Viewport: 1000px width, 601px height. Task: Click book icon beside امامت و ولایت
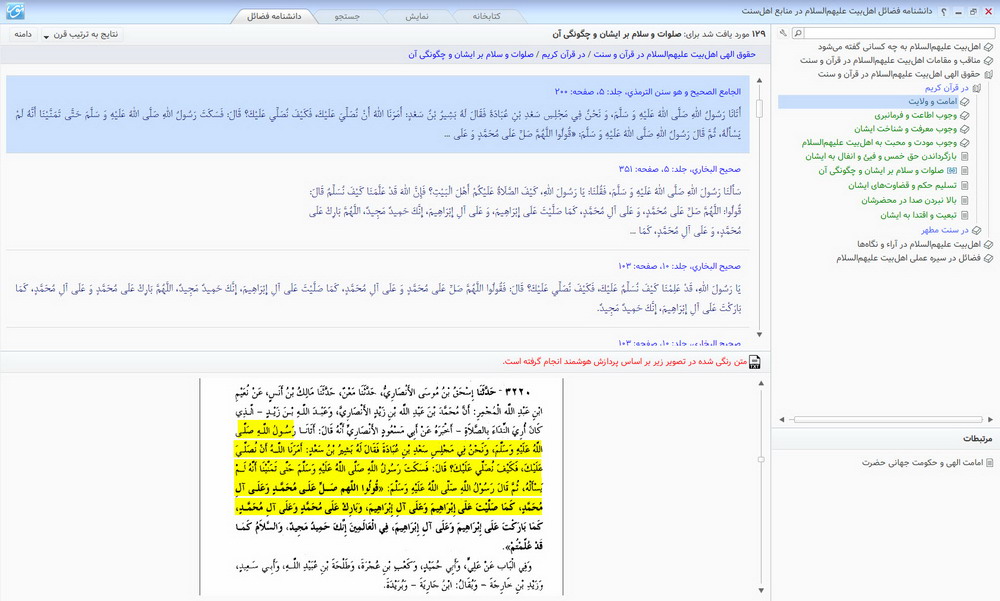click(965, 102)
